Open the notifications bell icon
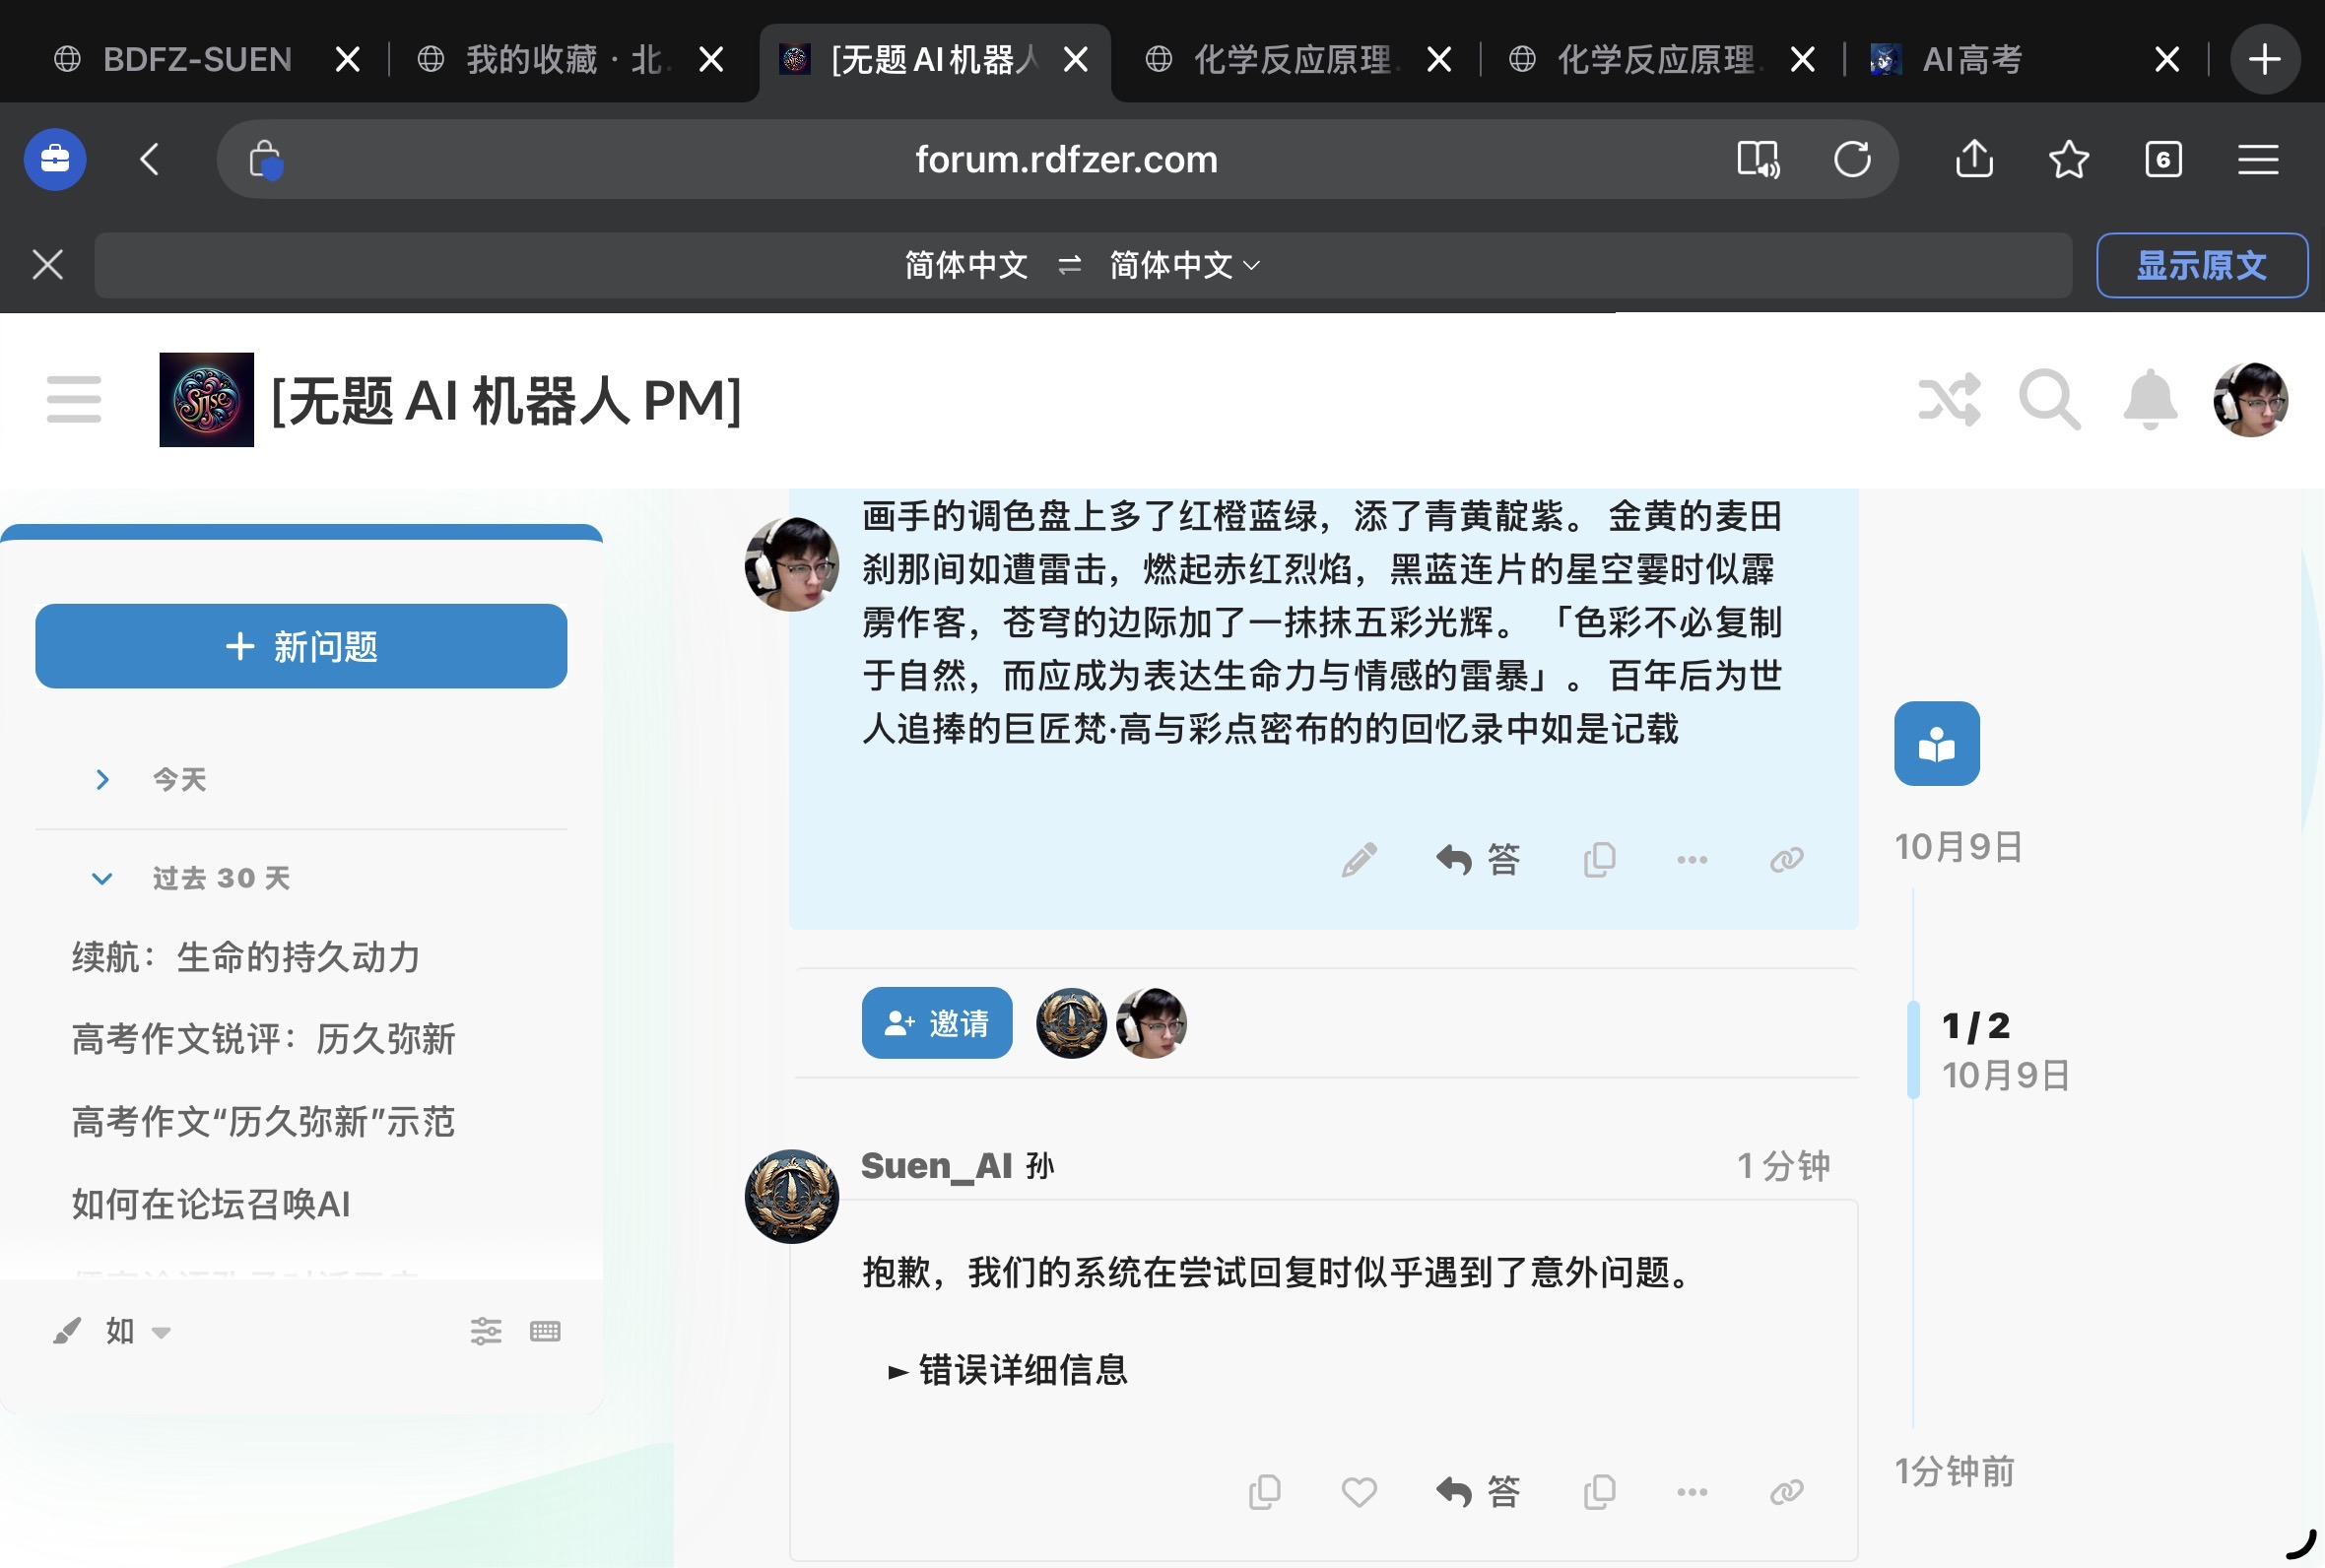The image size is (2325, 1568). [x=2149, y=400]
